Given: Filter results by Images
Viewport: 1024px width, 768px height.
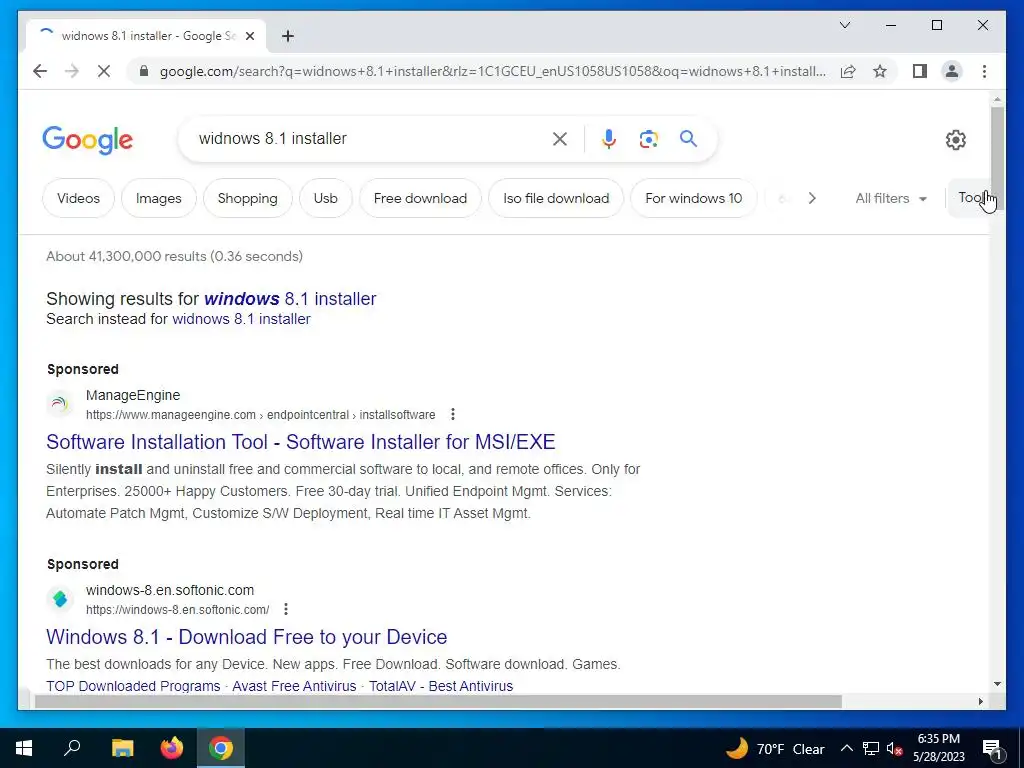Looking at the screenshot, I should coord(159,199).
